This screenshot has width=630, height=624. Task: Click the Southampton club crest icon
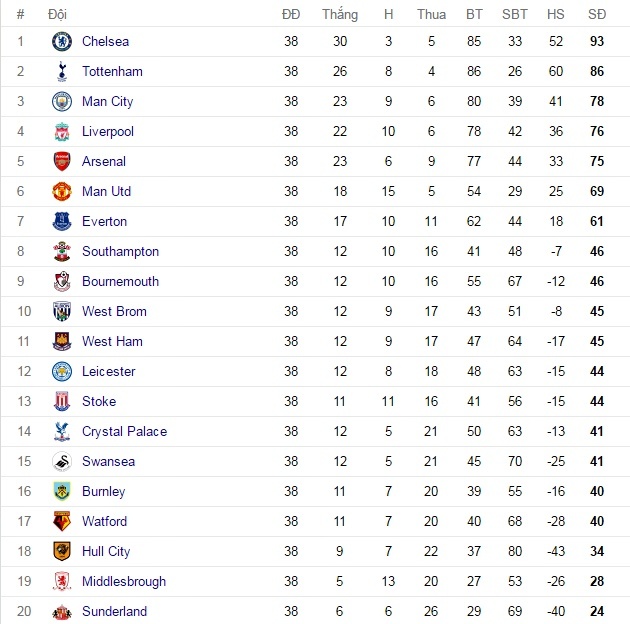62,252
